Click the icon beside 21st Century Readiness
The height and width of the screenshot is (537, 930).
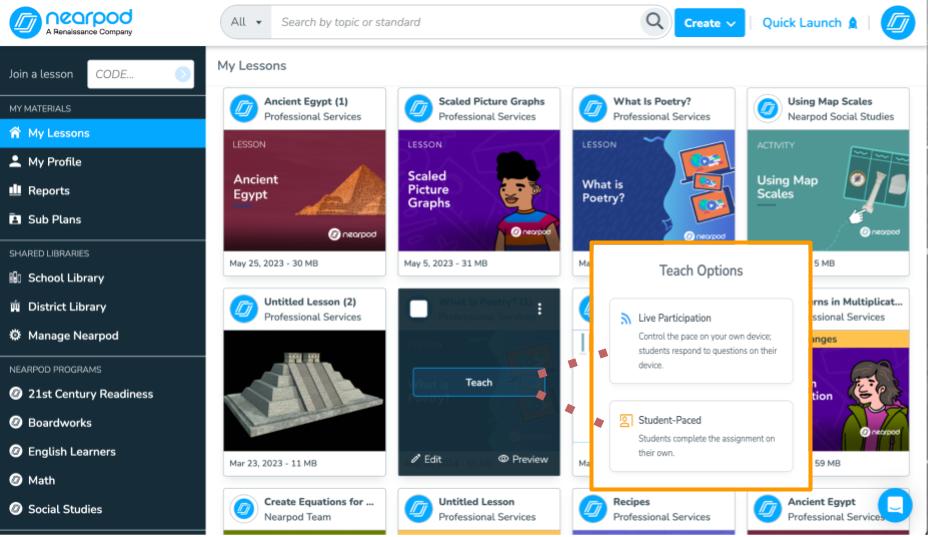pos(16,393)
